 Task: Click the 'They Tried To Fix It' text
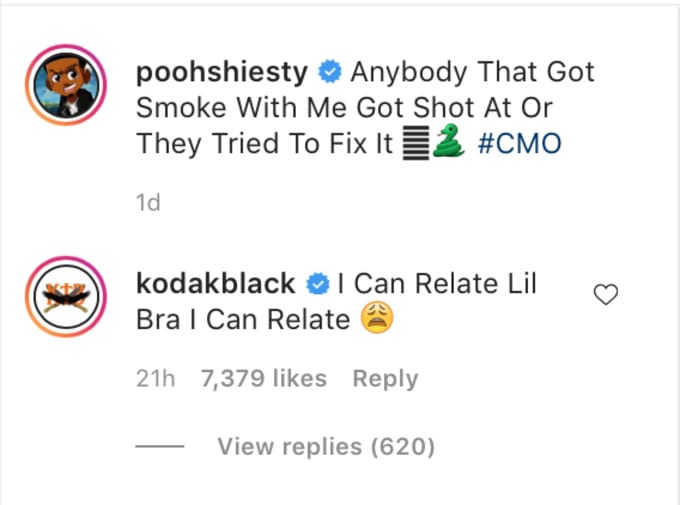[x=265, y=144]
